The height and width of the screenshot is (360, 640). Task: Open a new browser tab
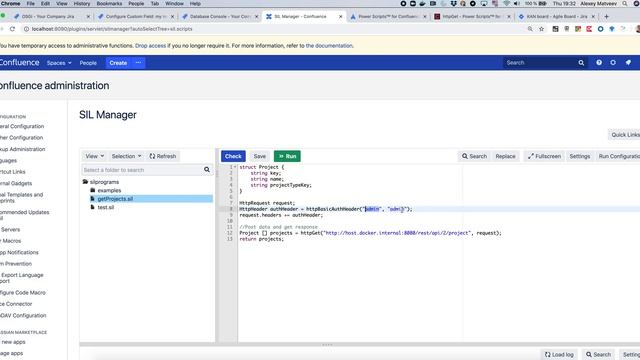coord(607,16)
